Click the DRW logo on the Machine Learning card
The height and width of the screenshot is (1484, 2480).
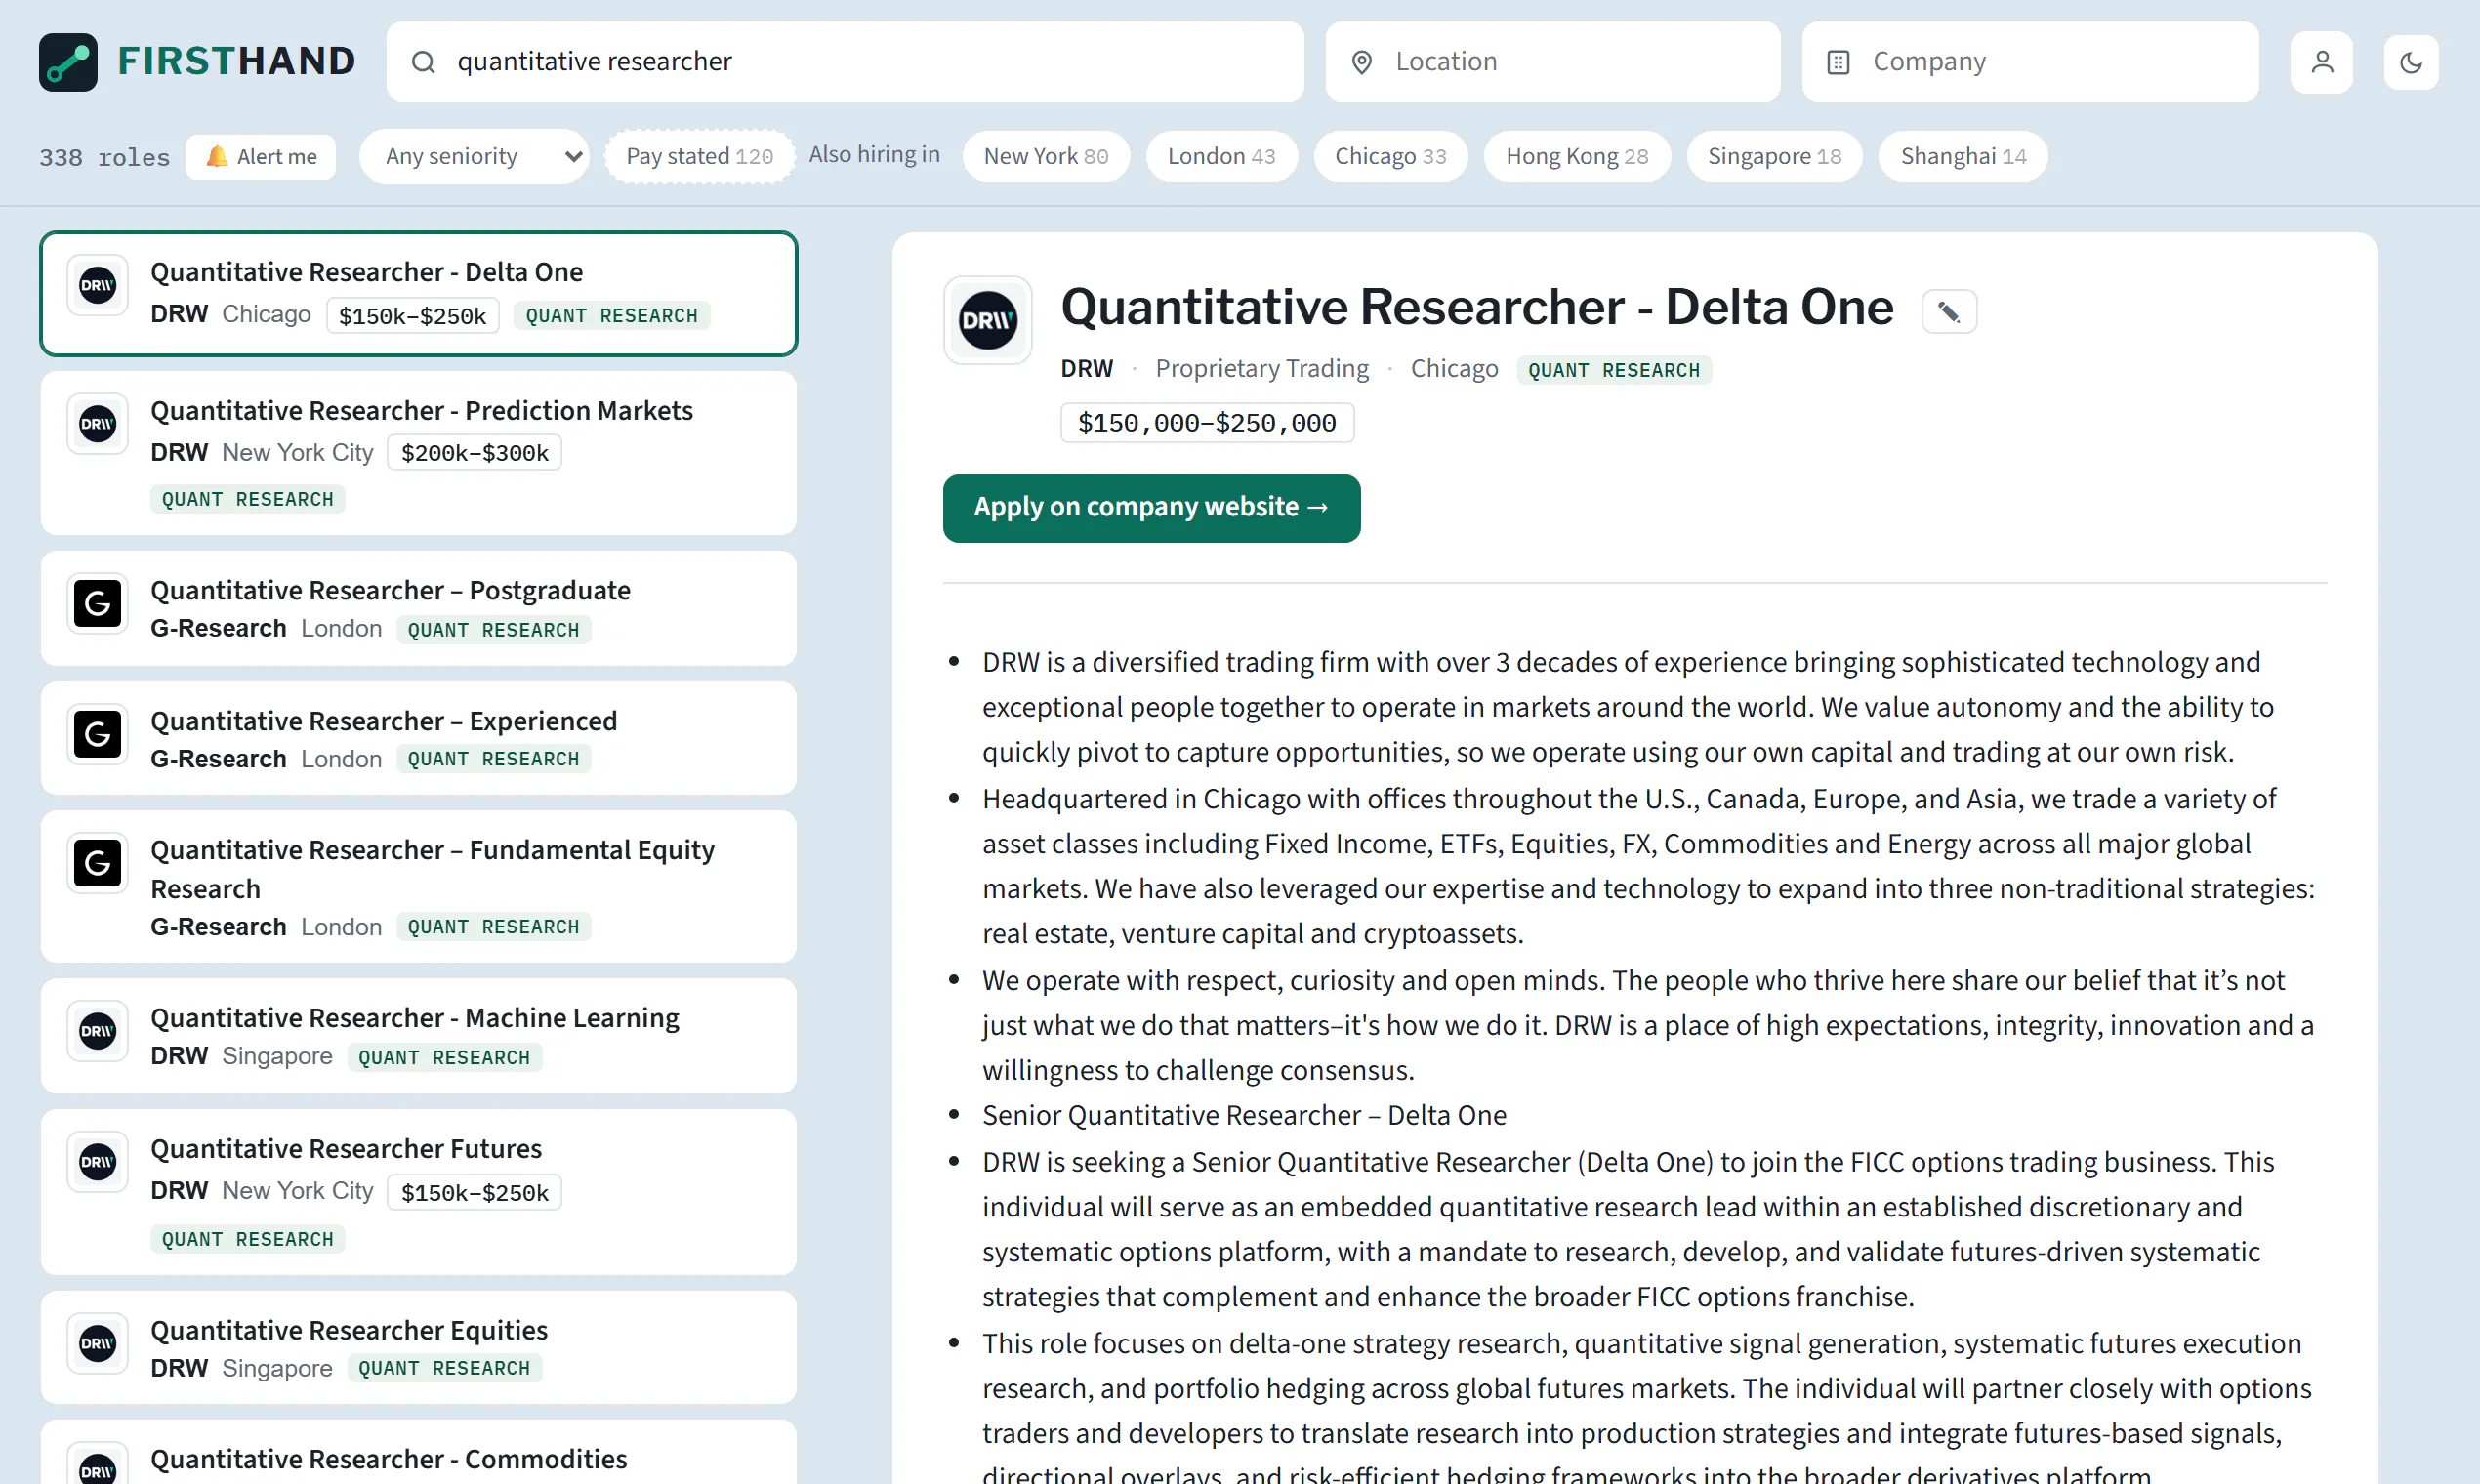pyautogui.click(x=98, y=1031)
